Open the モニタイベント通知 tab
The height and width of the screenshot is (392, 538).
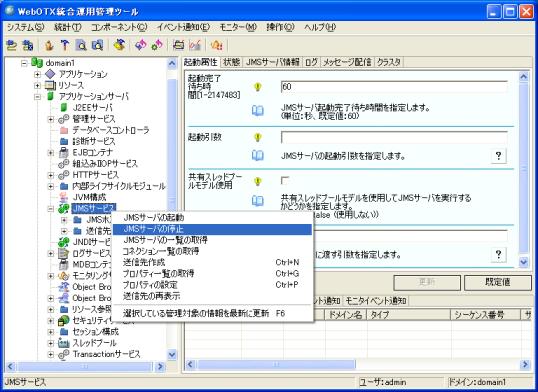376,301
